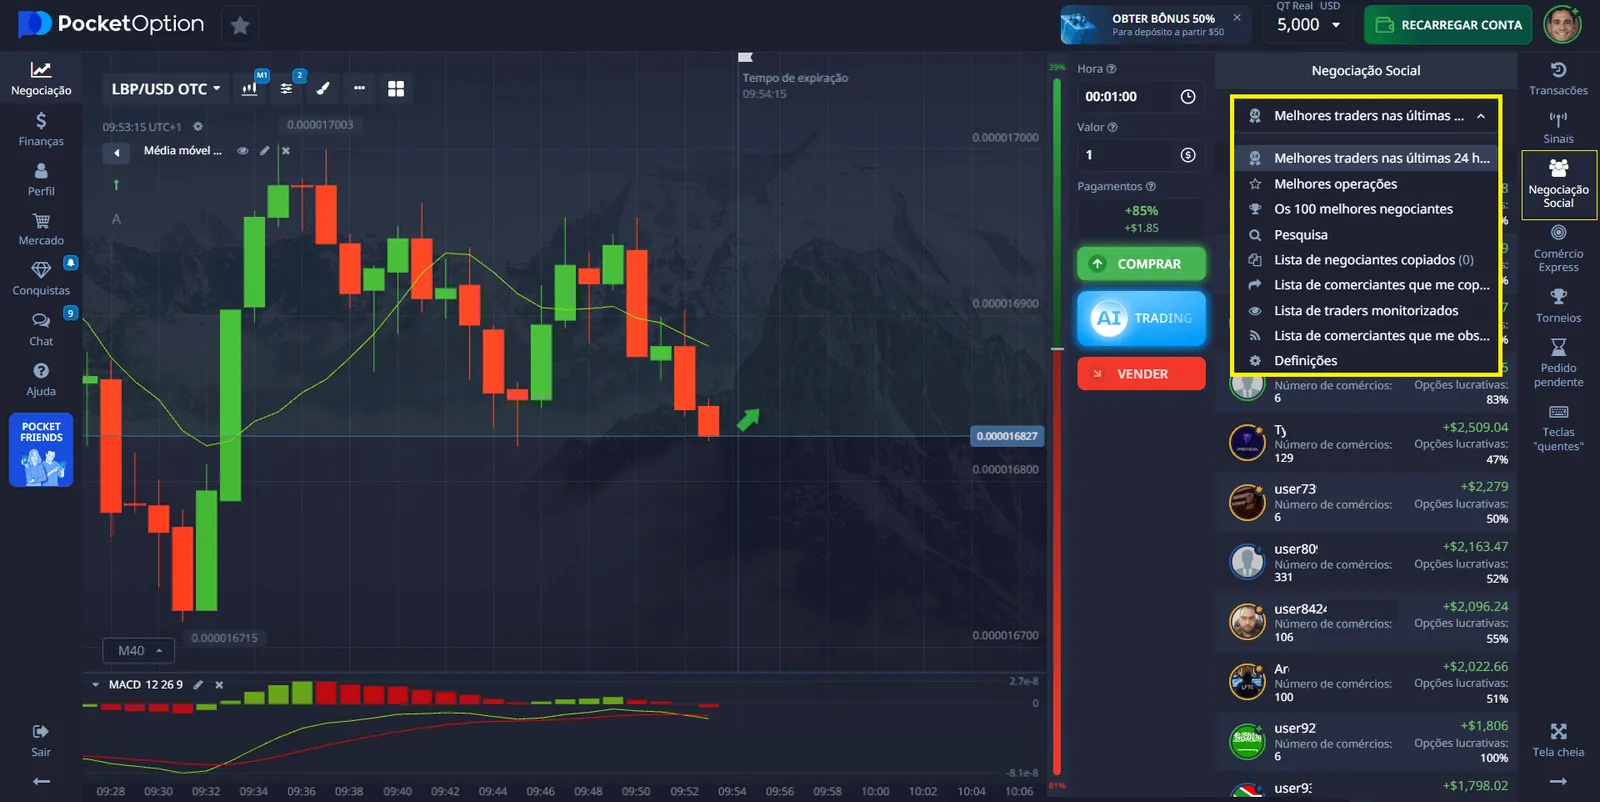The image size is (1600, 802).
Task: Select the drawing brush tool
Action: pyautogui.click(x=323, y=89)
